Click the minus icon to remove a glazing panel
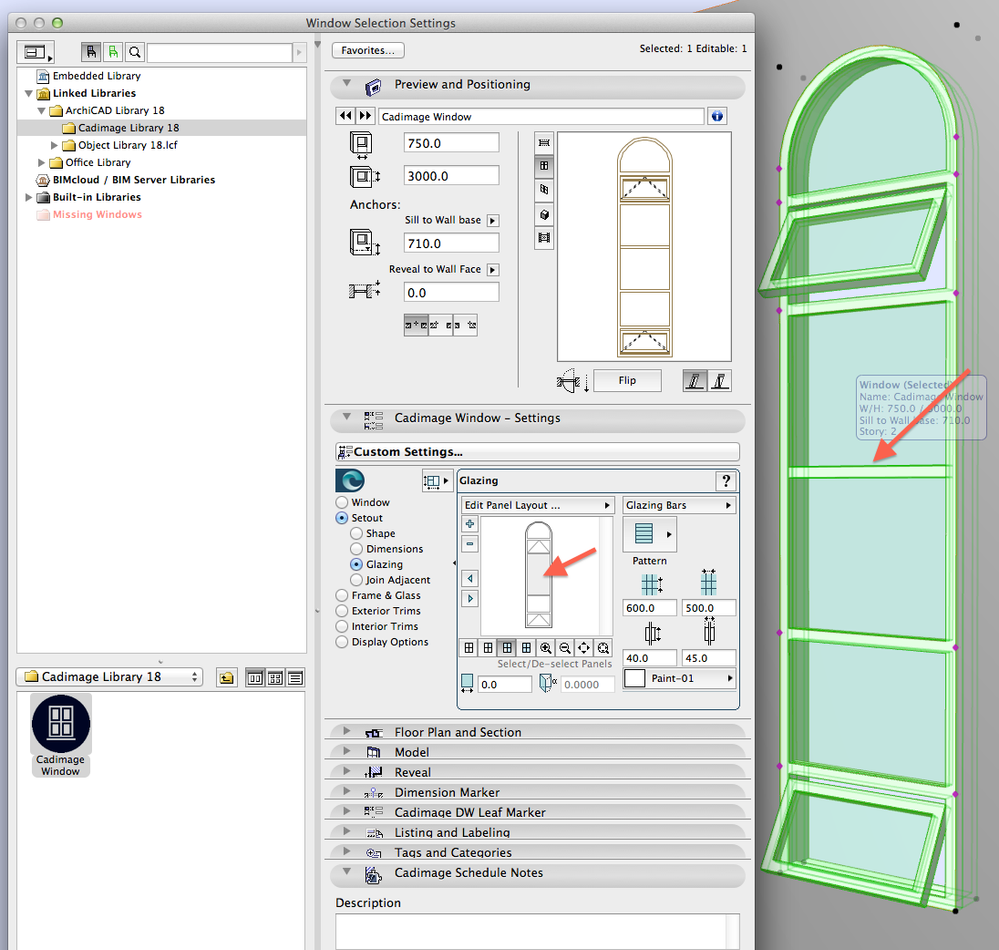 pyautogui.click(x=470, y=544)
